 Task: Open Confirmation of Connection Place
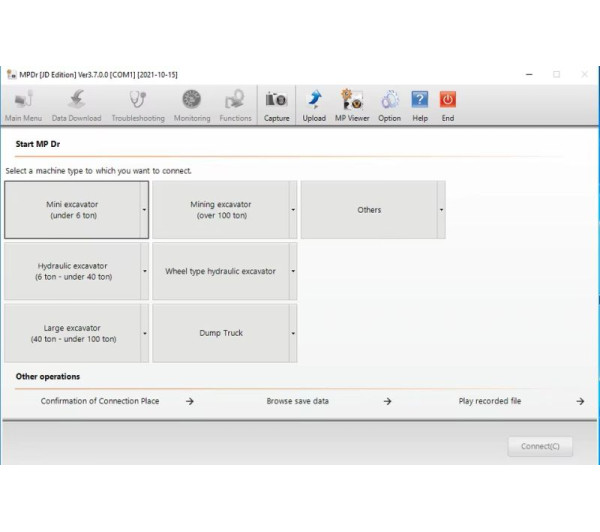(x=100, y=401)
